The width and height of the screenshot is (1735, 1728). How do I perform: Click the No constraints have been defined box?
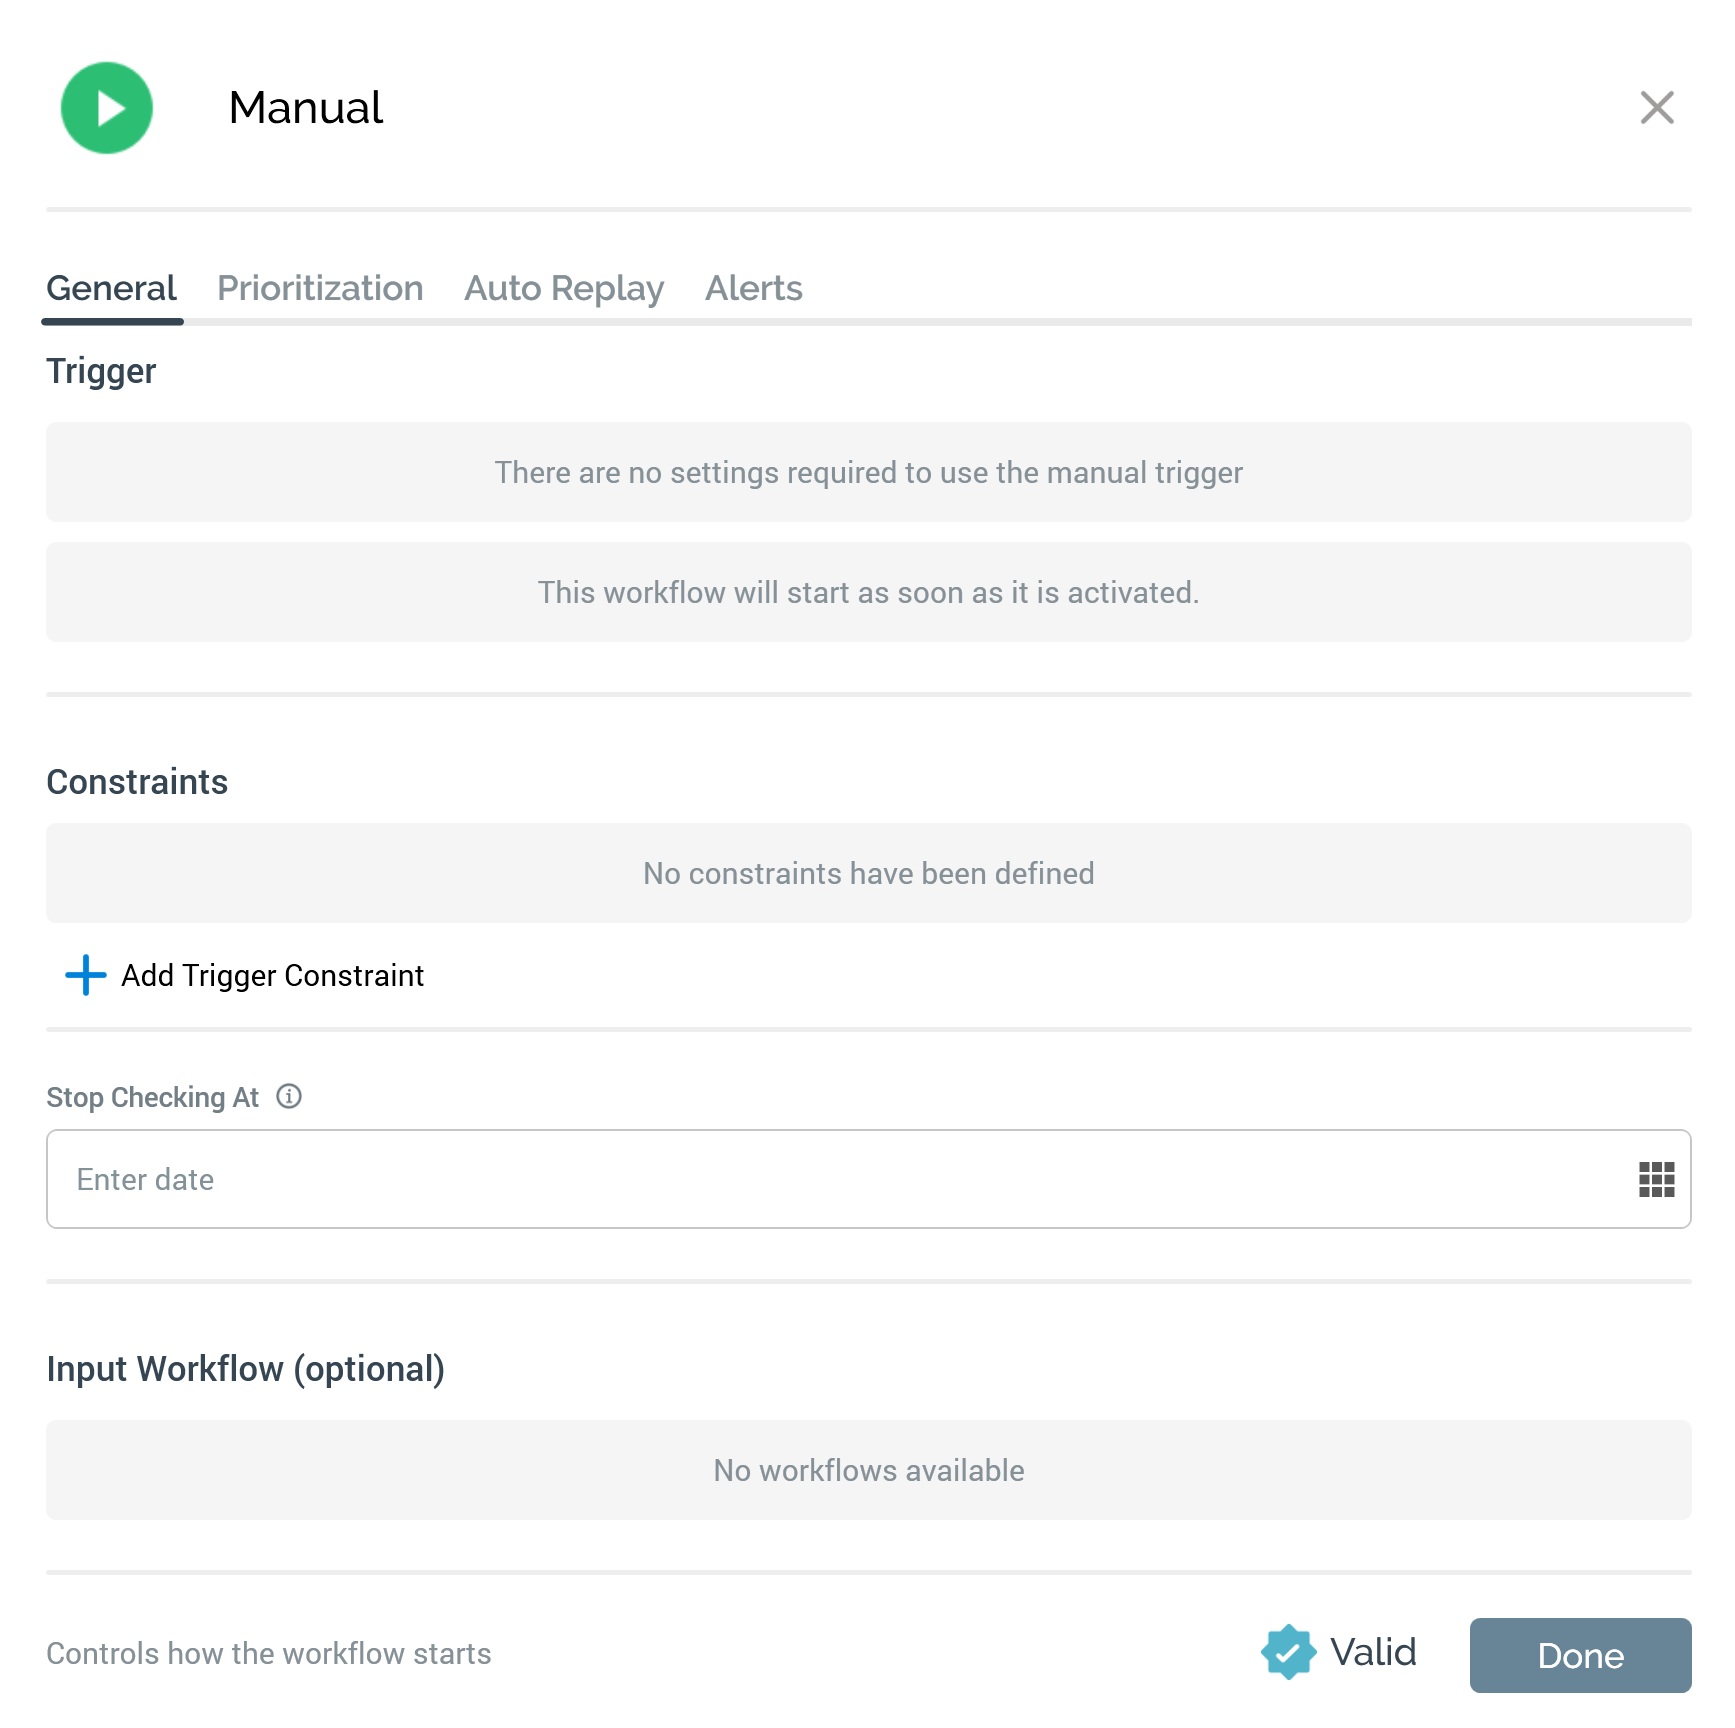[x=868, y=873]
